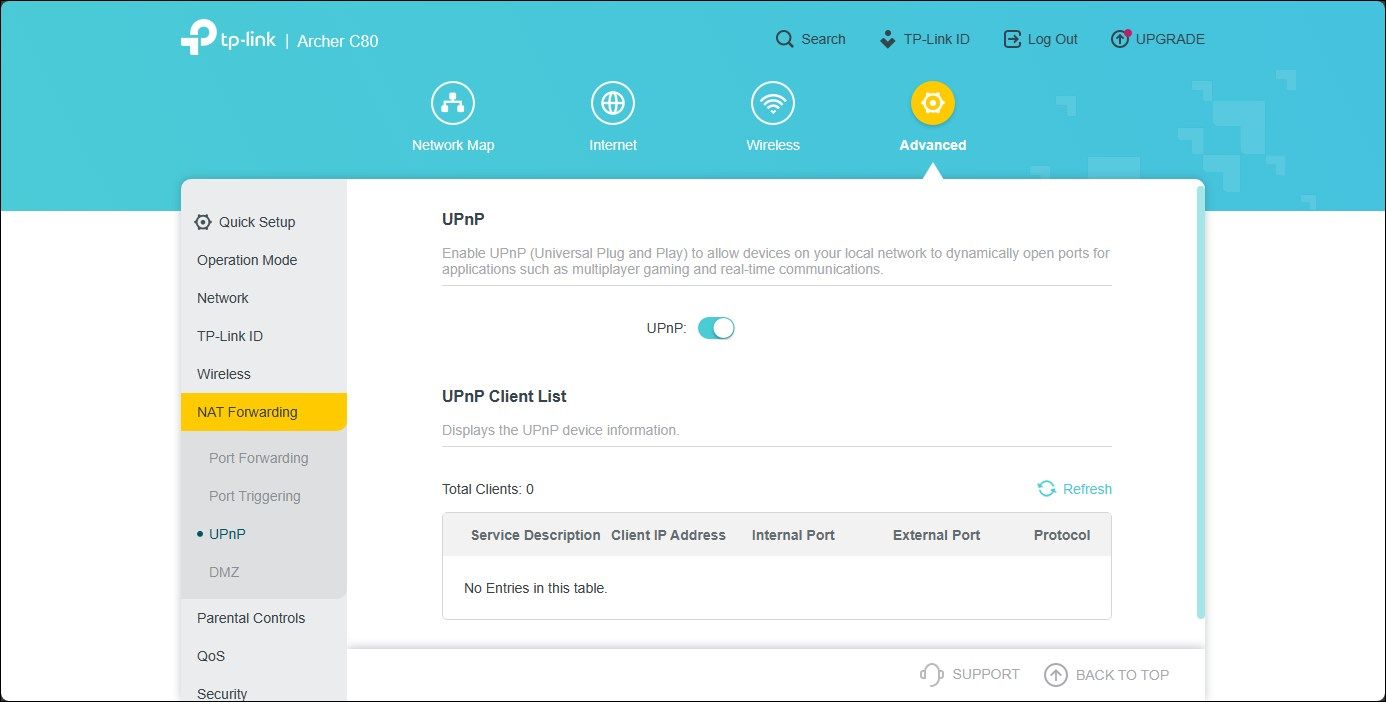Expand the Security sidebar section
This screenshot has height=702, width=1386.
[222, 692]
